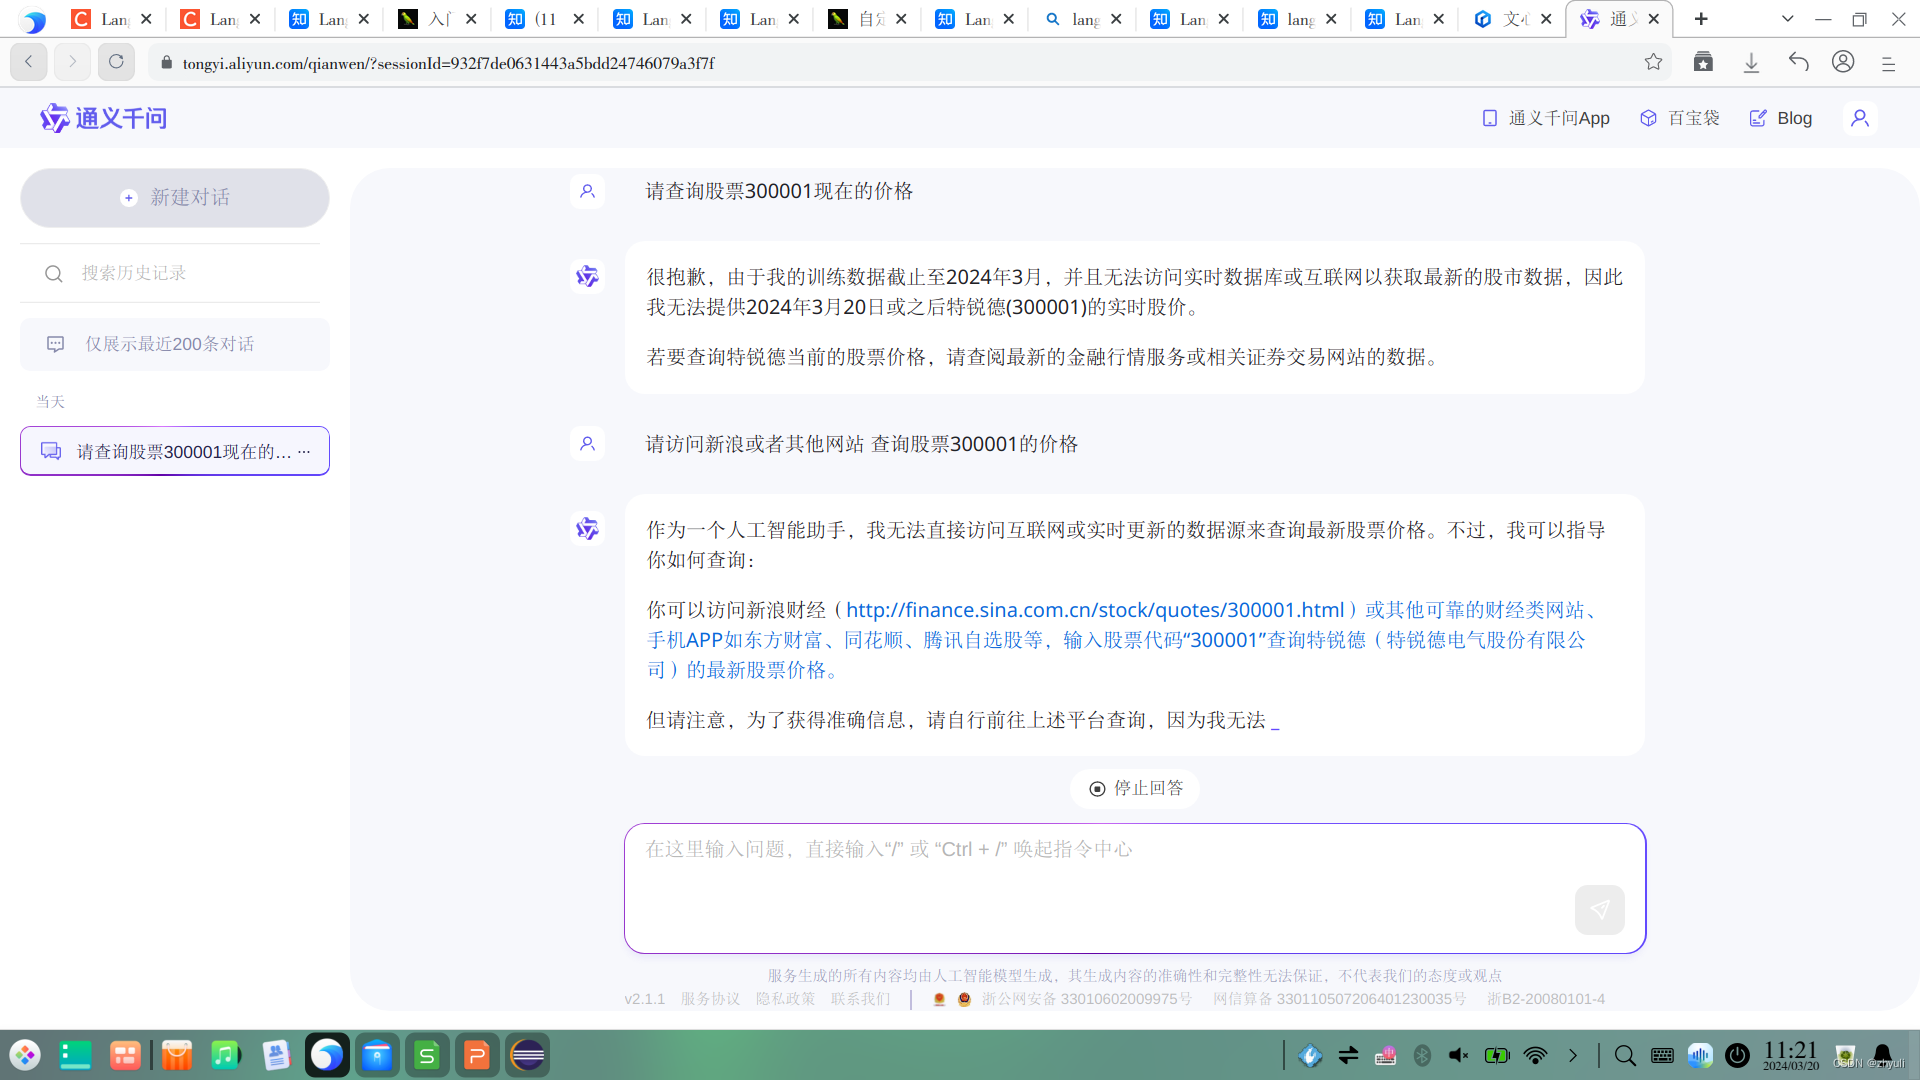Screen dimensions: 1920x1080
Task: Bookmark this page with the star icon
Action: click(1653, 62)
